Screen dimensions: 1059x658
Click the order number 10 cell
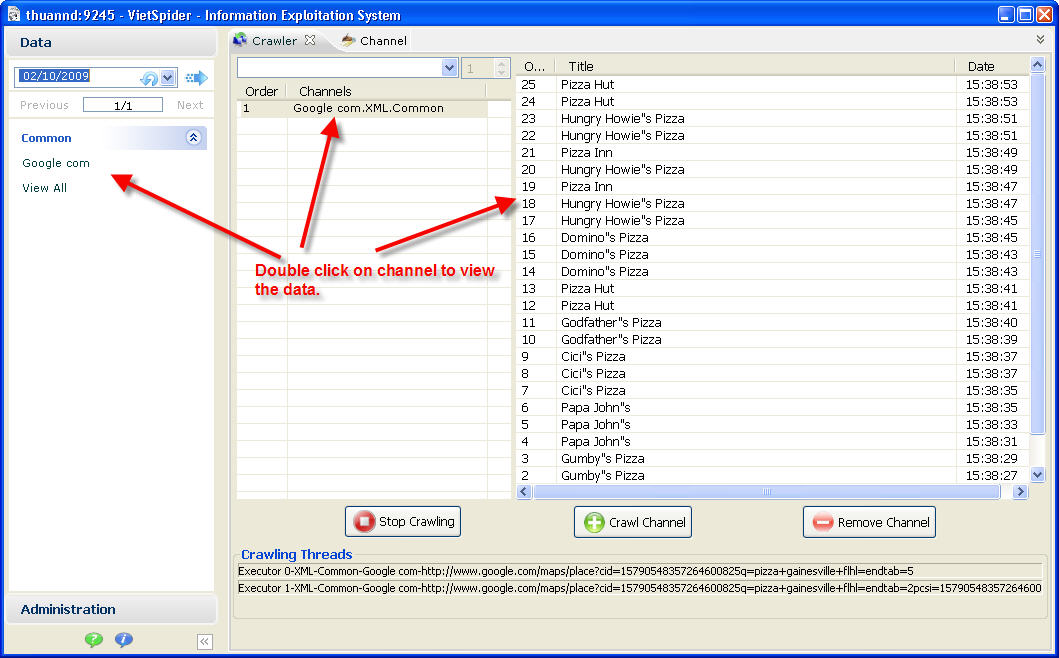click(529, 339)
